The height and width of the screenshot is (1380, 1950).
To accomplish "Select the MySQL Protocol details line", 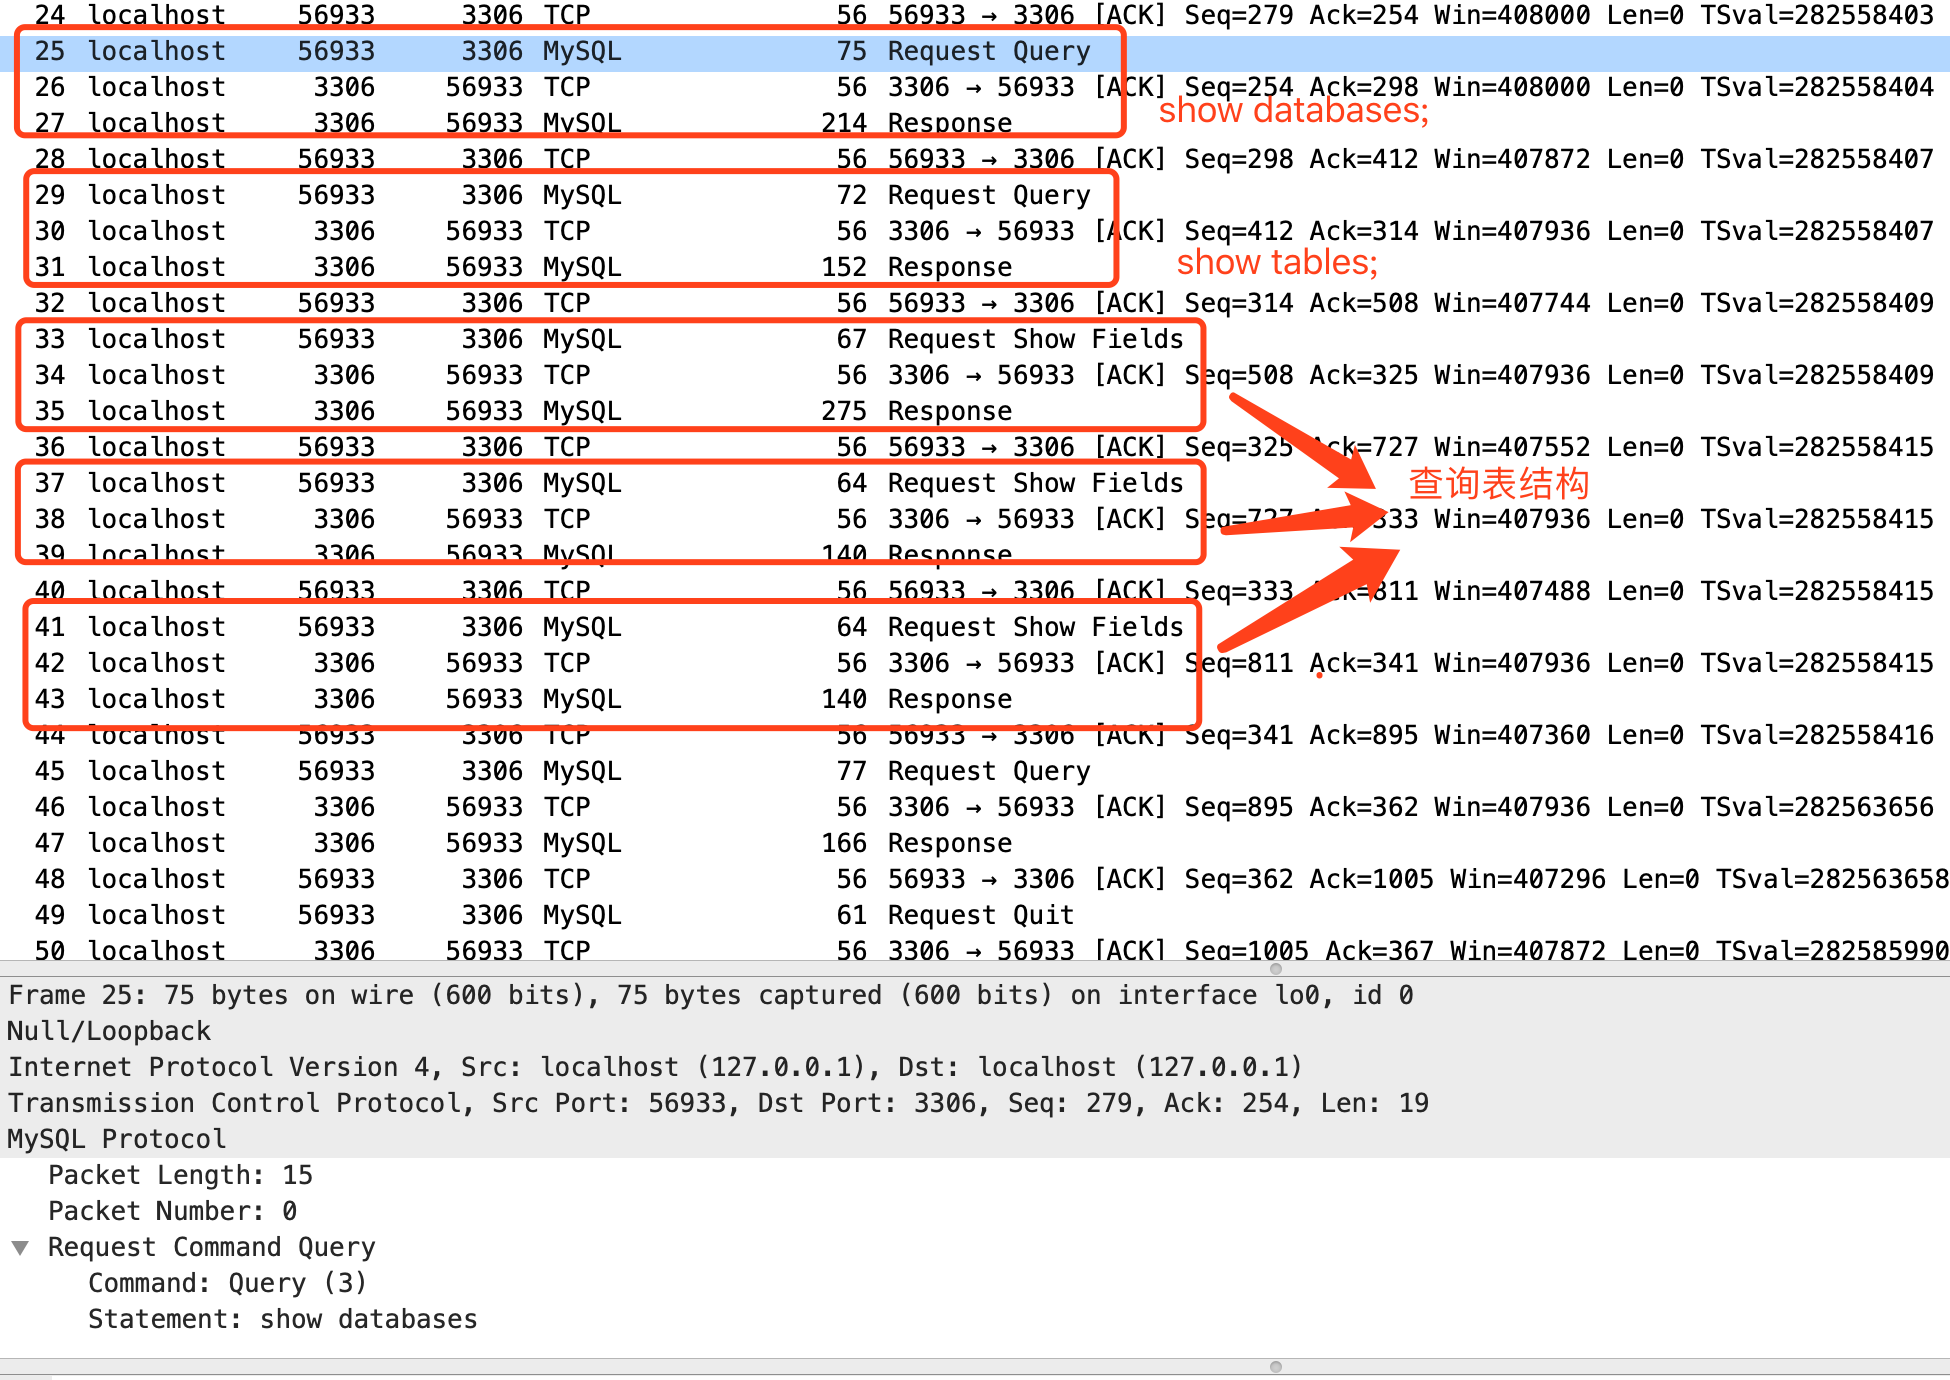I will (x=975, y=1140).
